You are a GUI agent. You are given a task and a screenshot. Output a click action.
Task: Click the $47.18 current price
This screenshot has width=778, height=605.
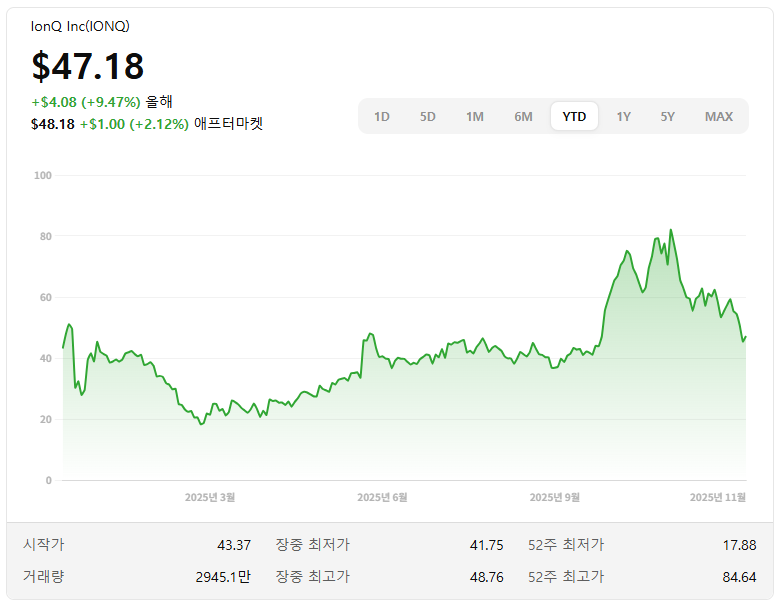88,66
